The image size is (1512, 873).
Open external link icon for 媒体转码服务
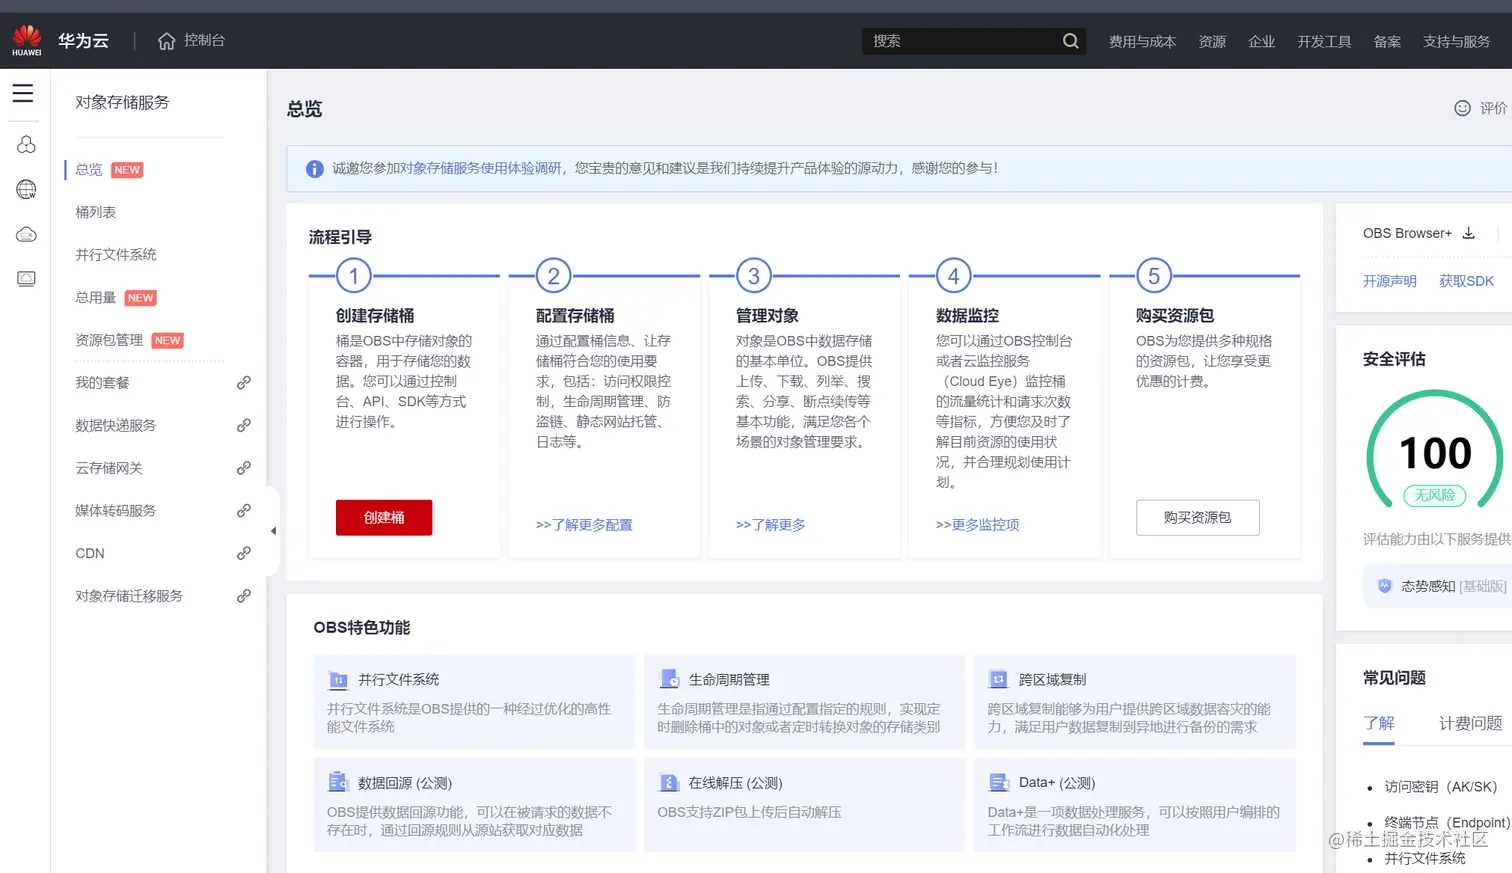click(243, 511)
